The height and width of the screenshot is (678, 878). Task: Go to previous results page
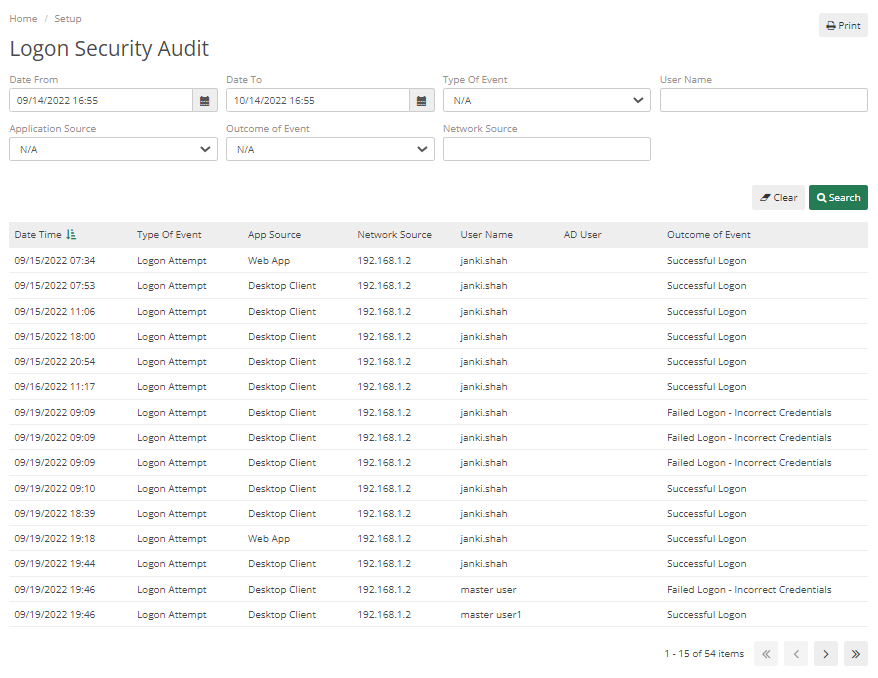coord(795,653)
